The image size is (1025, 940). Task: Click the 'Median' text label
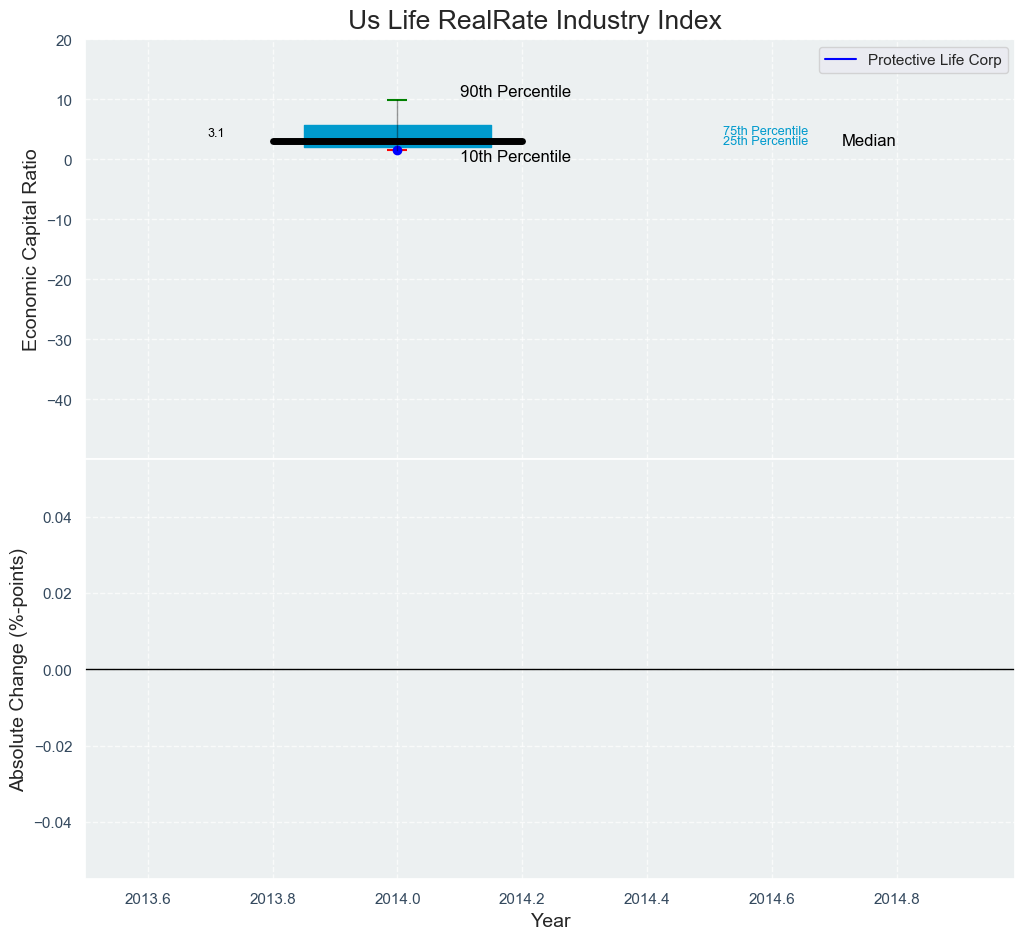coord(868,141)
